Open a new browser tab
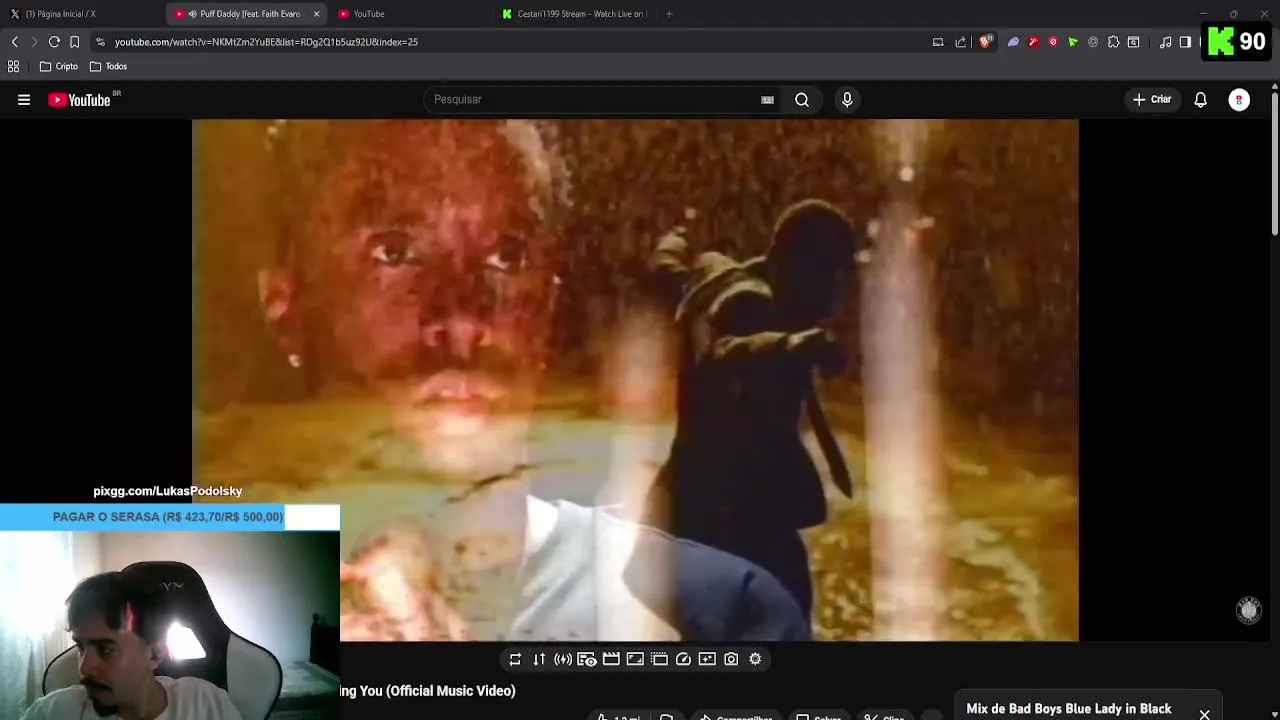Screen dimensions: 1280x720 669,14
